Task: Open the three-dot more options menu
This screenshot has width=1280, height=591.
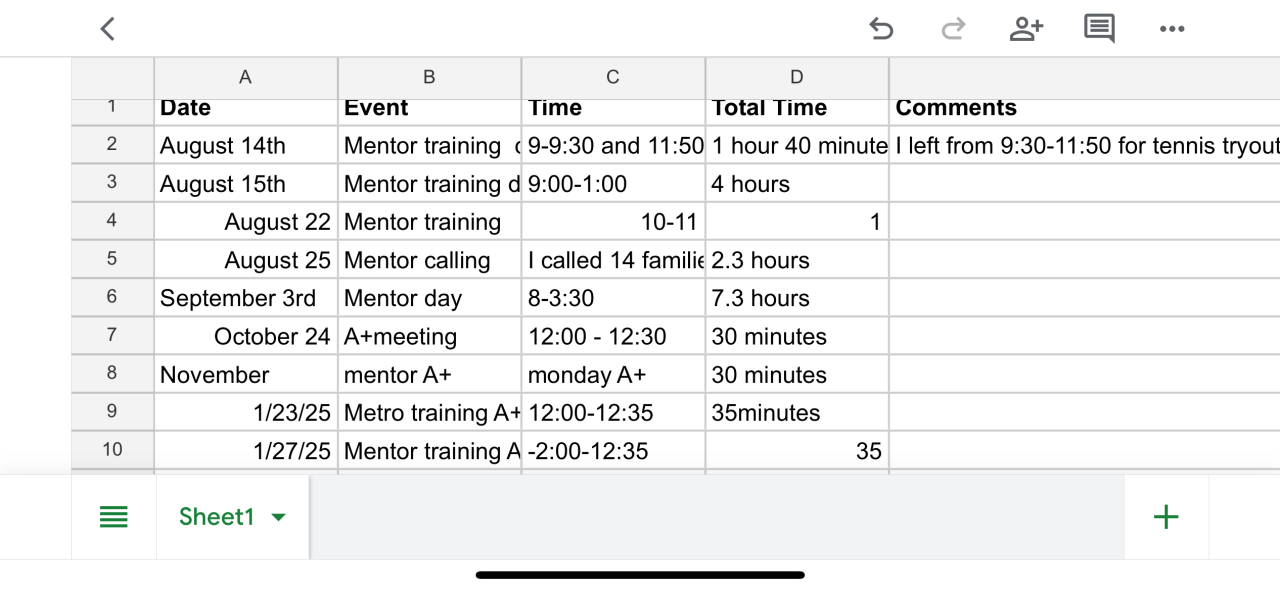Action: coord(1172,29)
